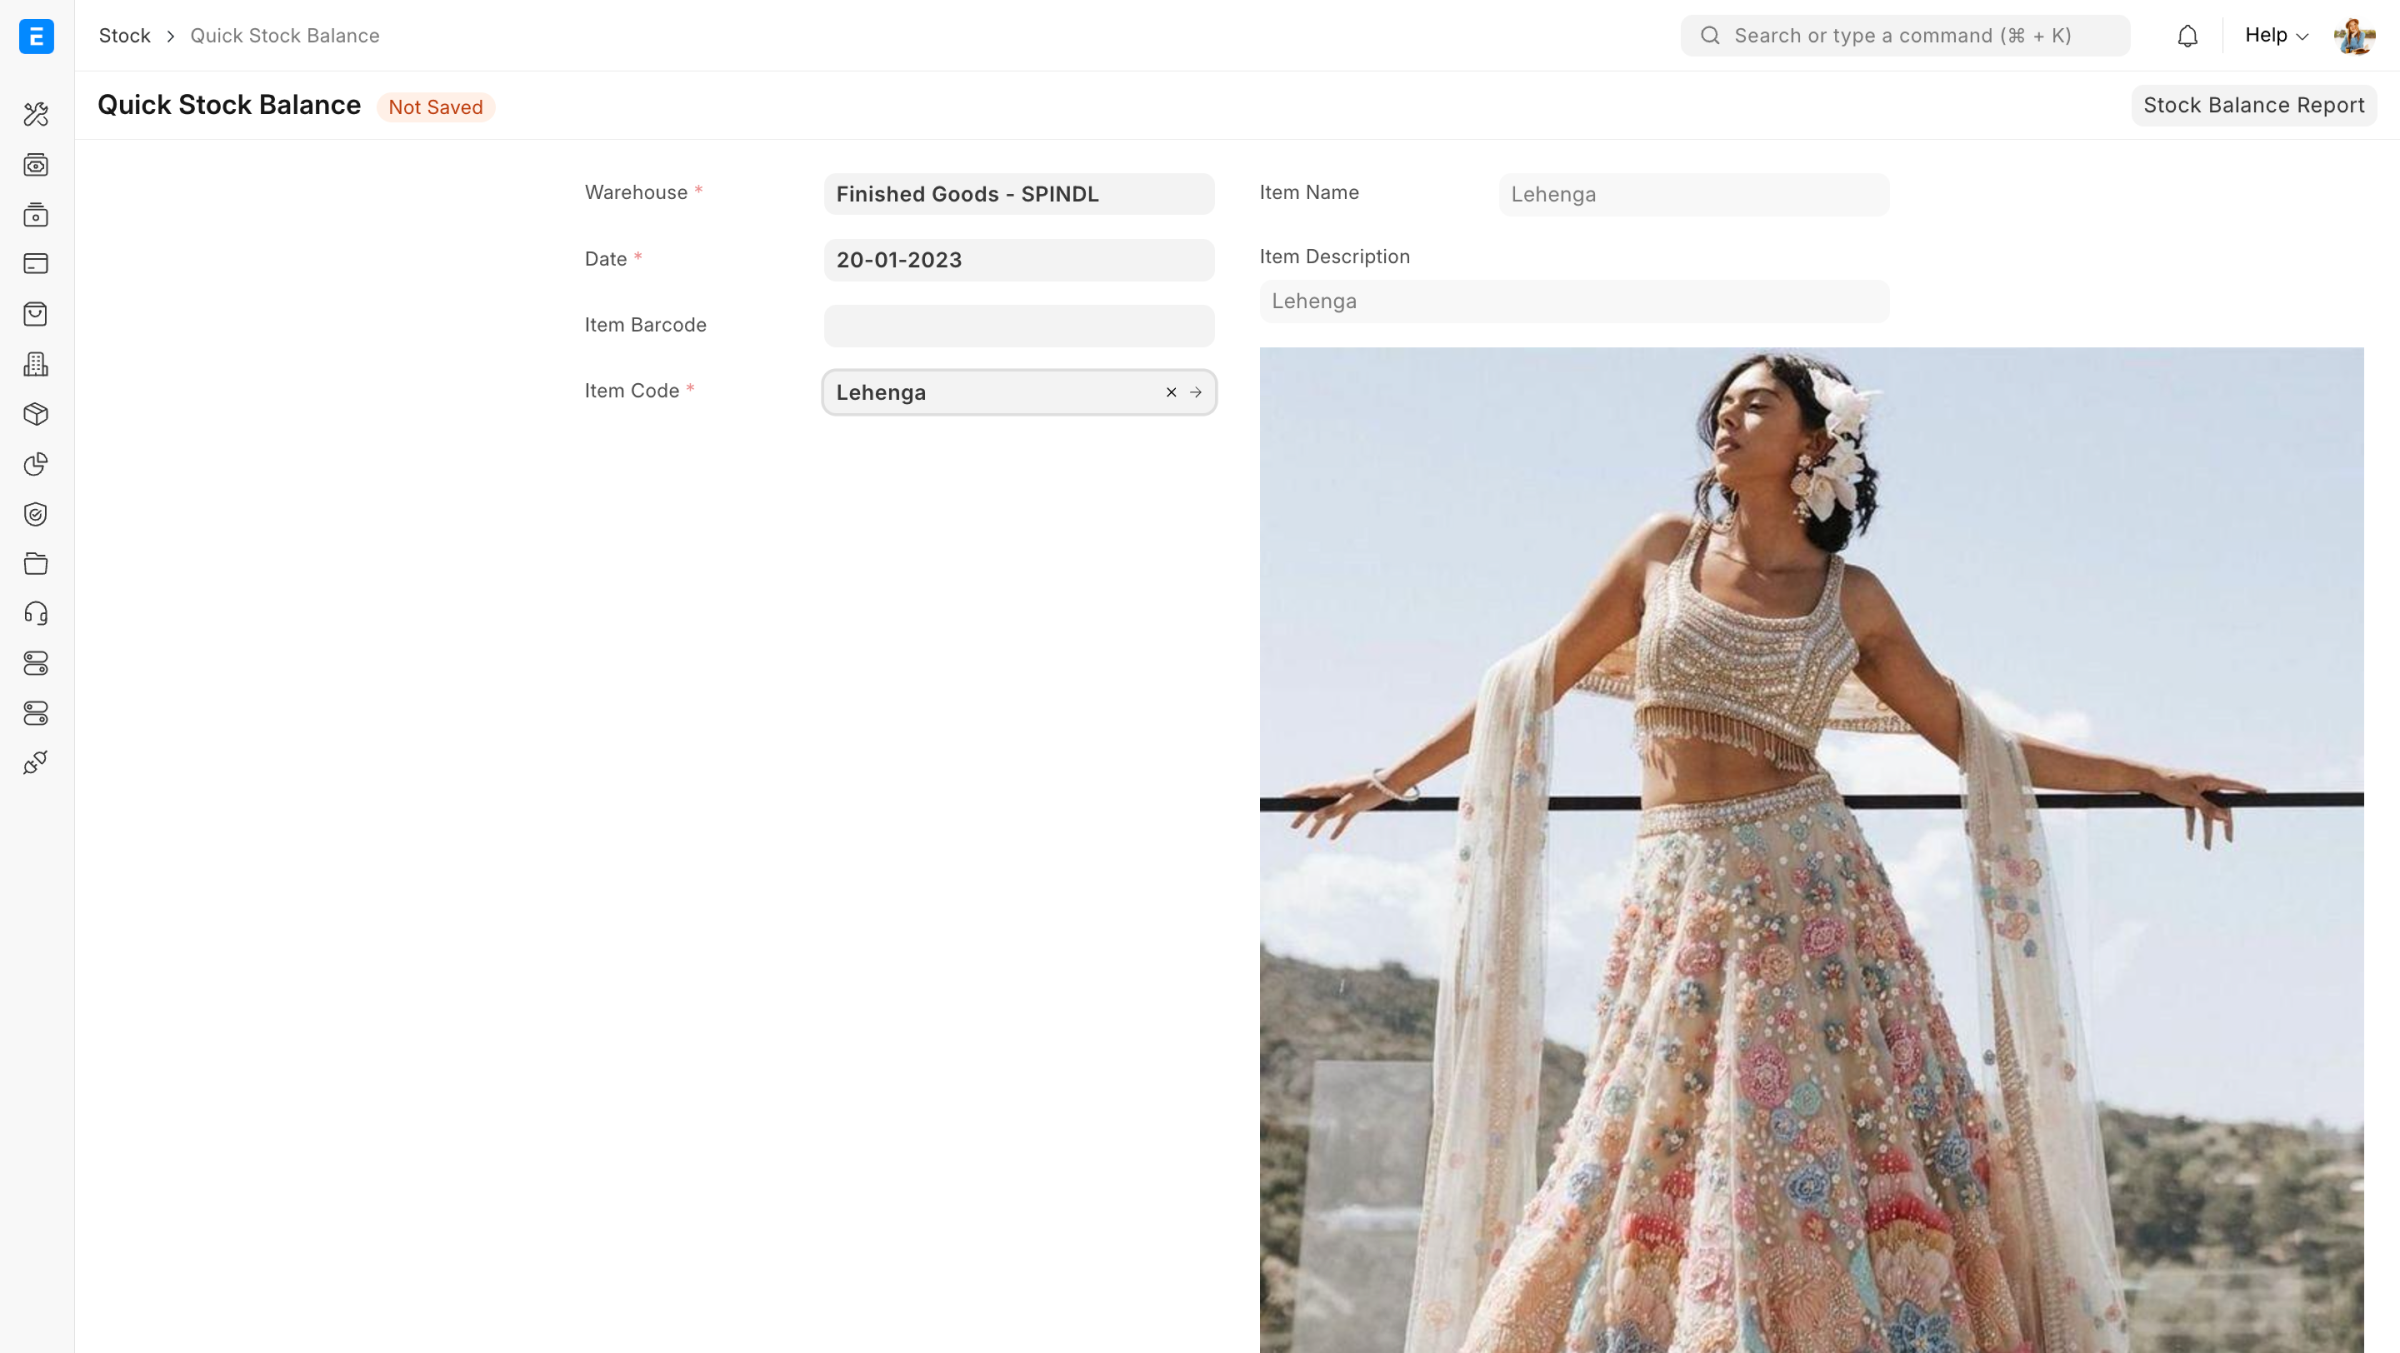Screen dimensions: 2400x1353
Task: Open the folder Projects sidebar icon
Action: [36, 564]
